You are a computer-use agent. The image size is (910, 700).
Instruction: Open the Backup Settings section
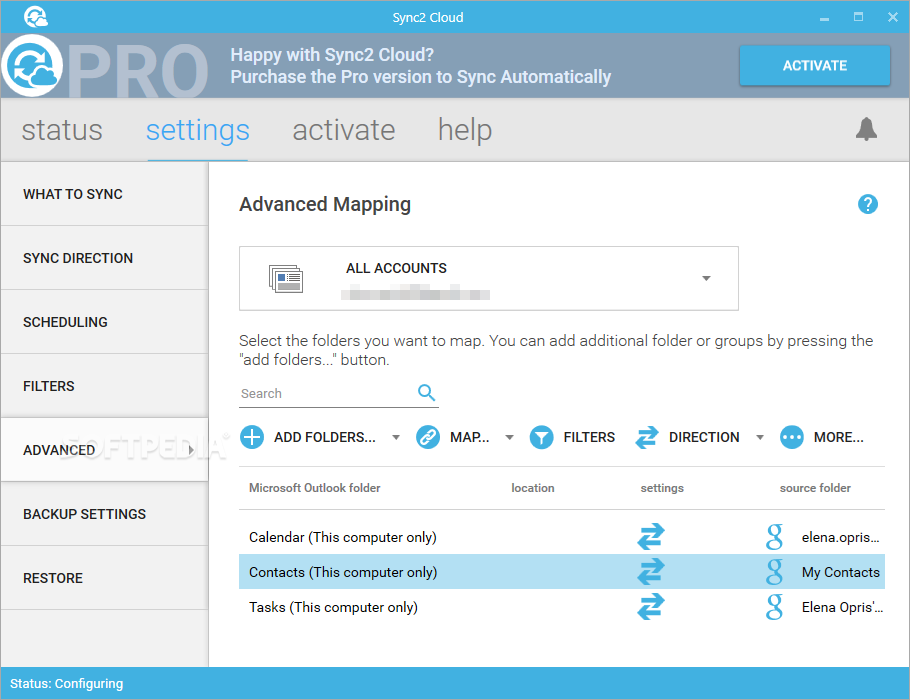pyautogui.click(x=104, y=514)
